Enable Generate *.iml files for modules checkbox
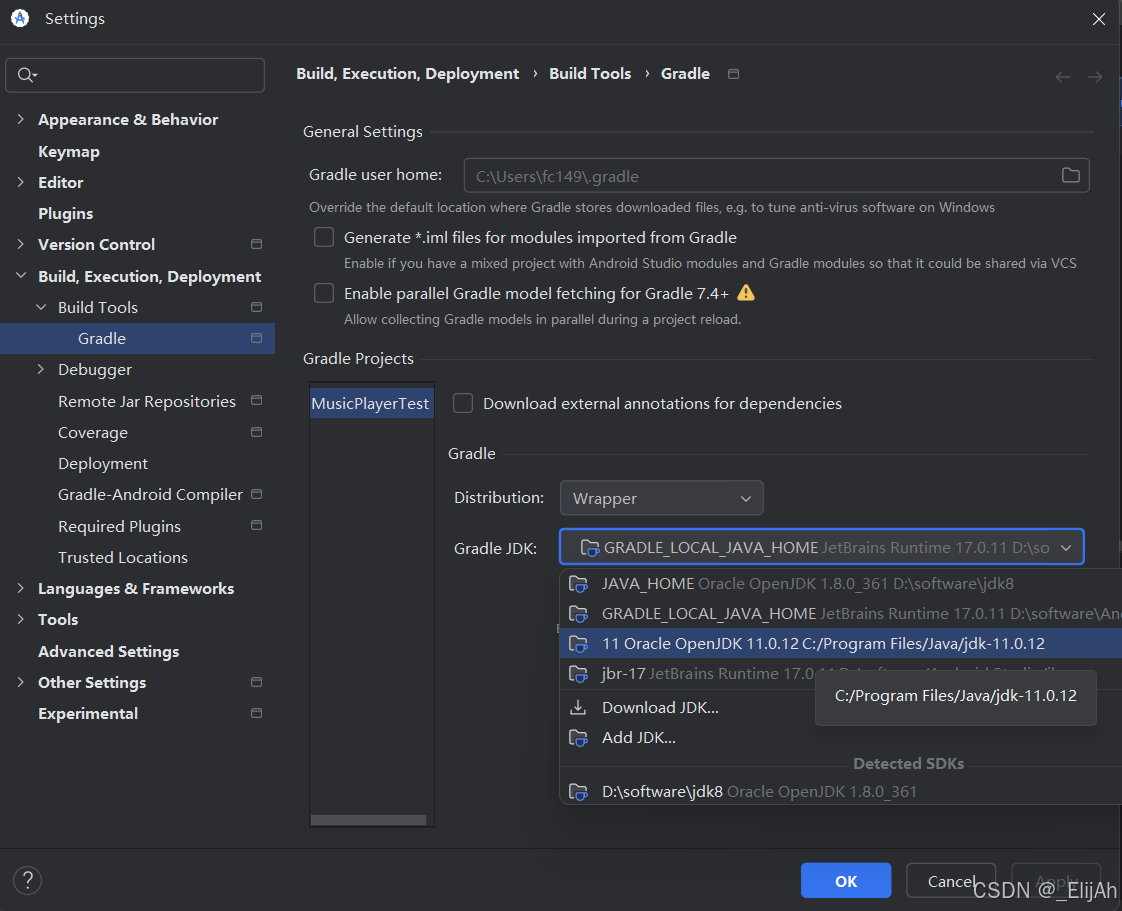Viewport: 1122px width, 911px height. click(324, 237)
